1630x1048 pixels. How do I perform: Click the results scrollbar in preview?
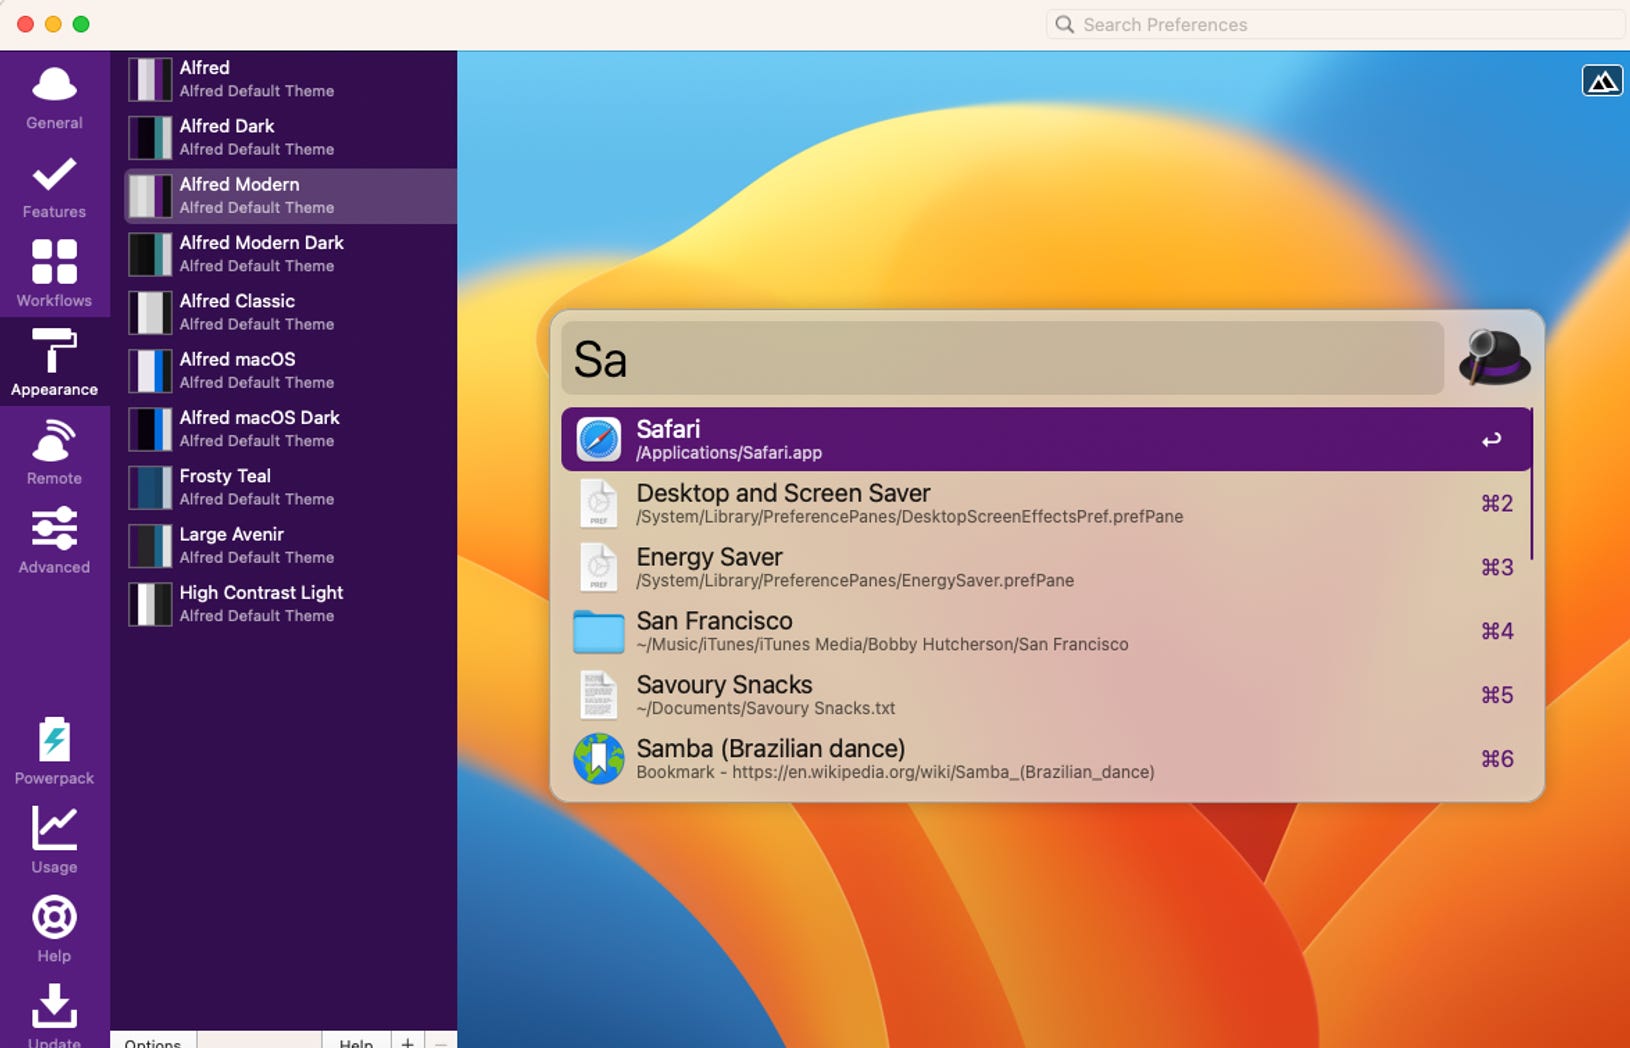click(1532, 484)
